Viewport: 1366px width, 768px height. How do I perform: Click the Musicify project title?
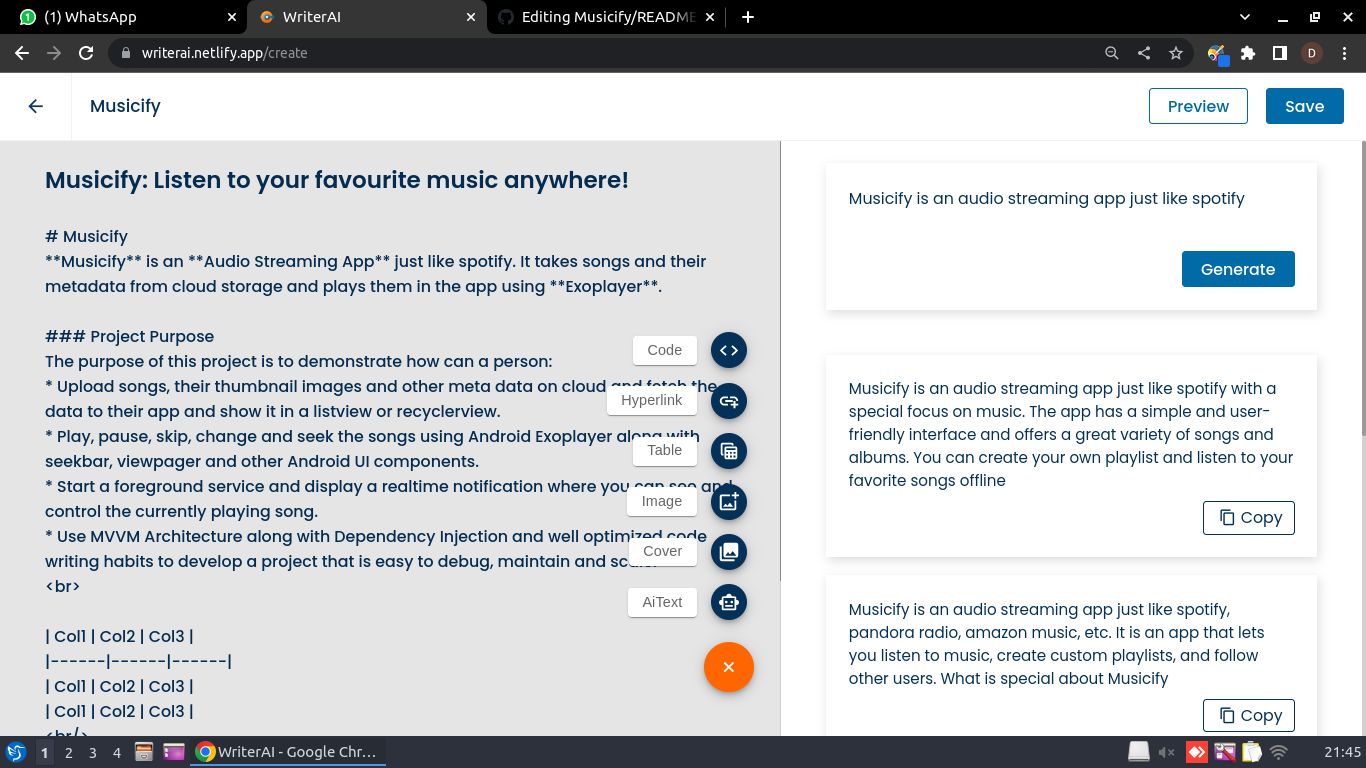(125, 106)
